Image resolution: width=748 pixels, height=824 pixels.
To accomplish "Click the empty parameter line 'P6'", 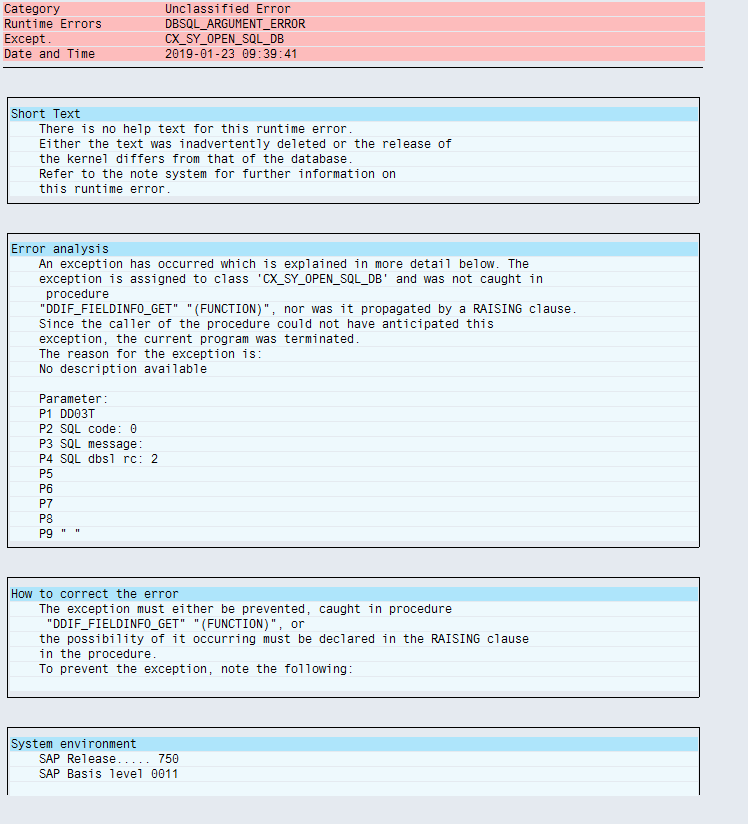I will click(46, 489).
